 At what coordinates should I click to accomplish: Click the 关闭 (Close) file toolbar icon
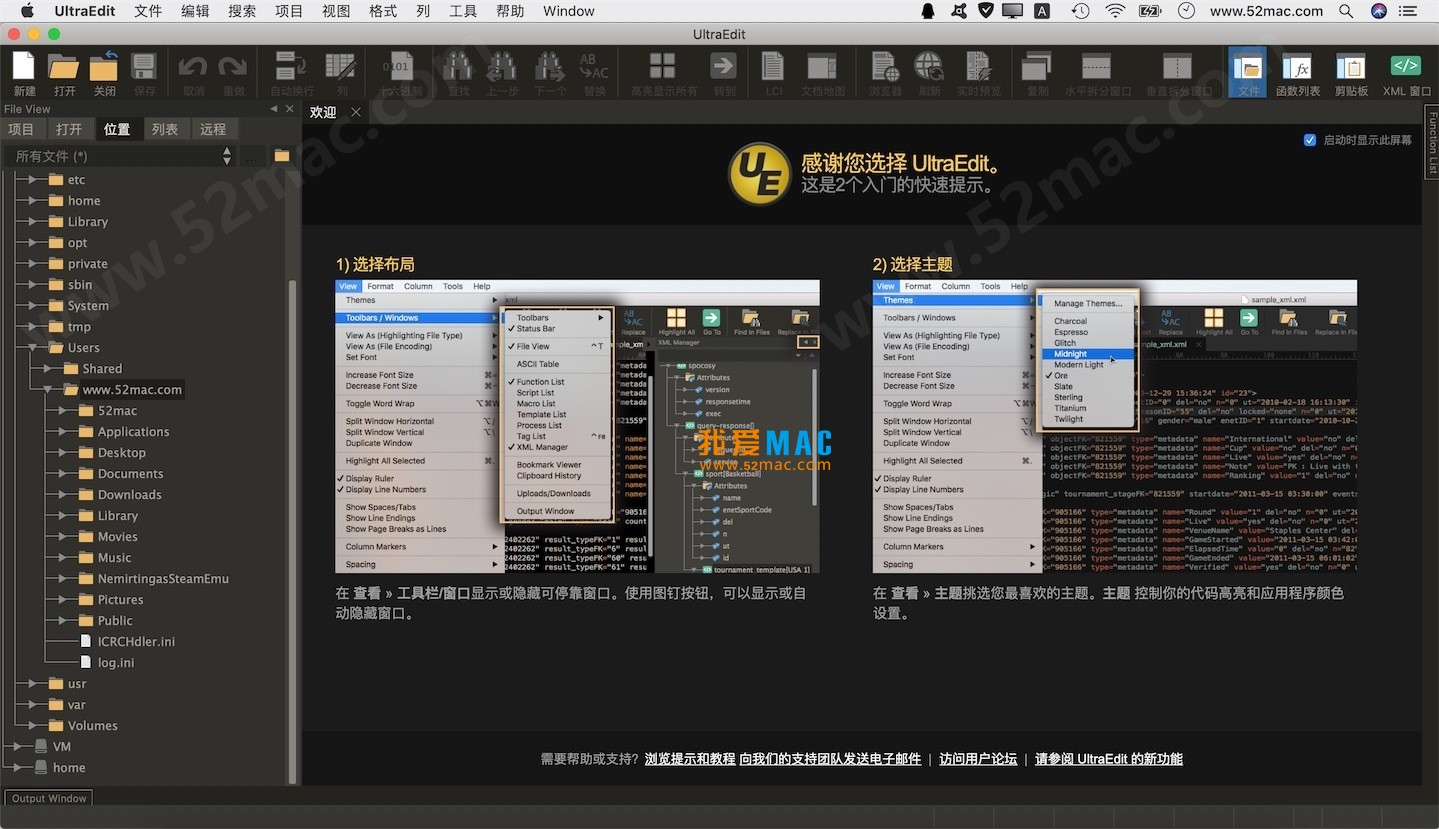point(104,67)
